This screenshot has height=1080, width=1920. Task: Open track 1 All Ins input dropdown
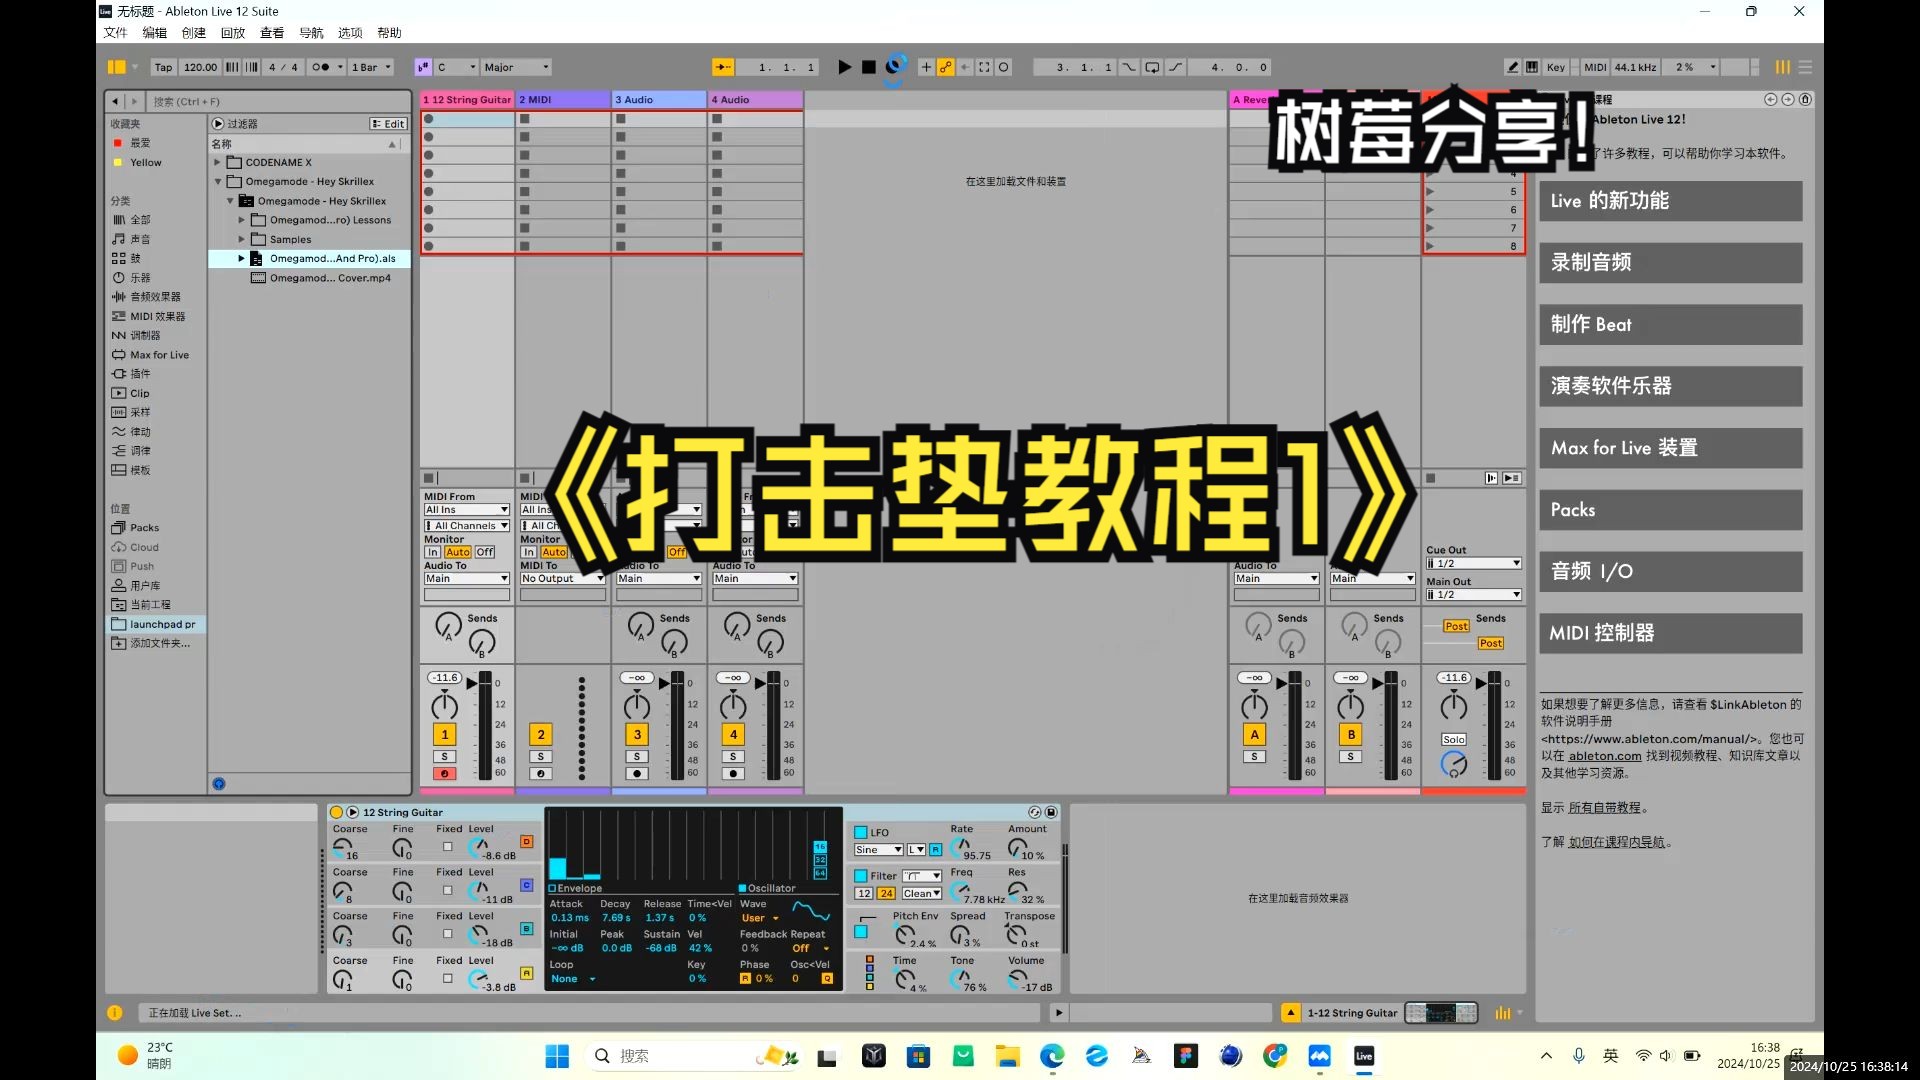(x=466, y=510)
